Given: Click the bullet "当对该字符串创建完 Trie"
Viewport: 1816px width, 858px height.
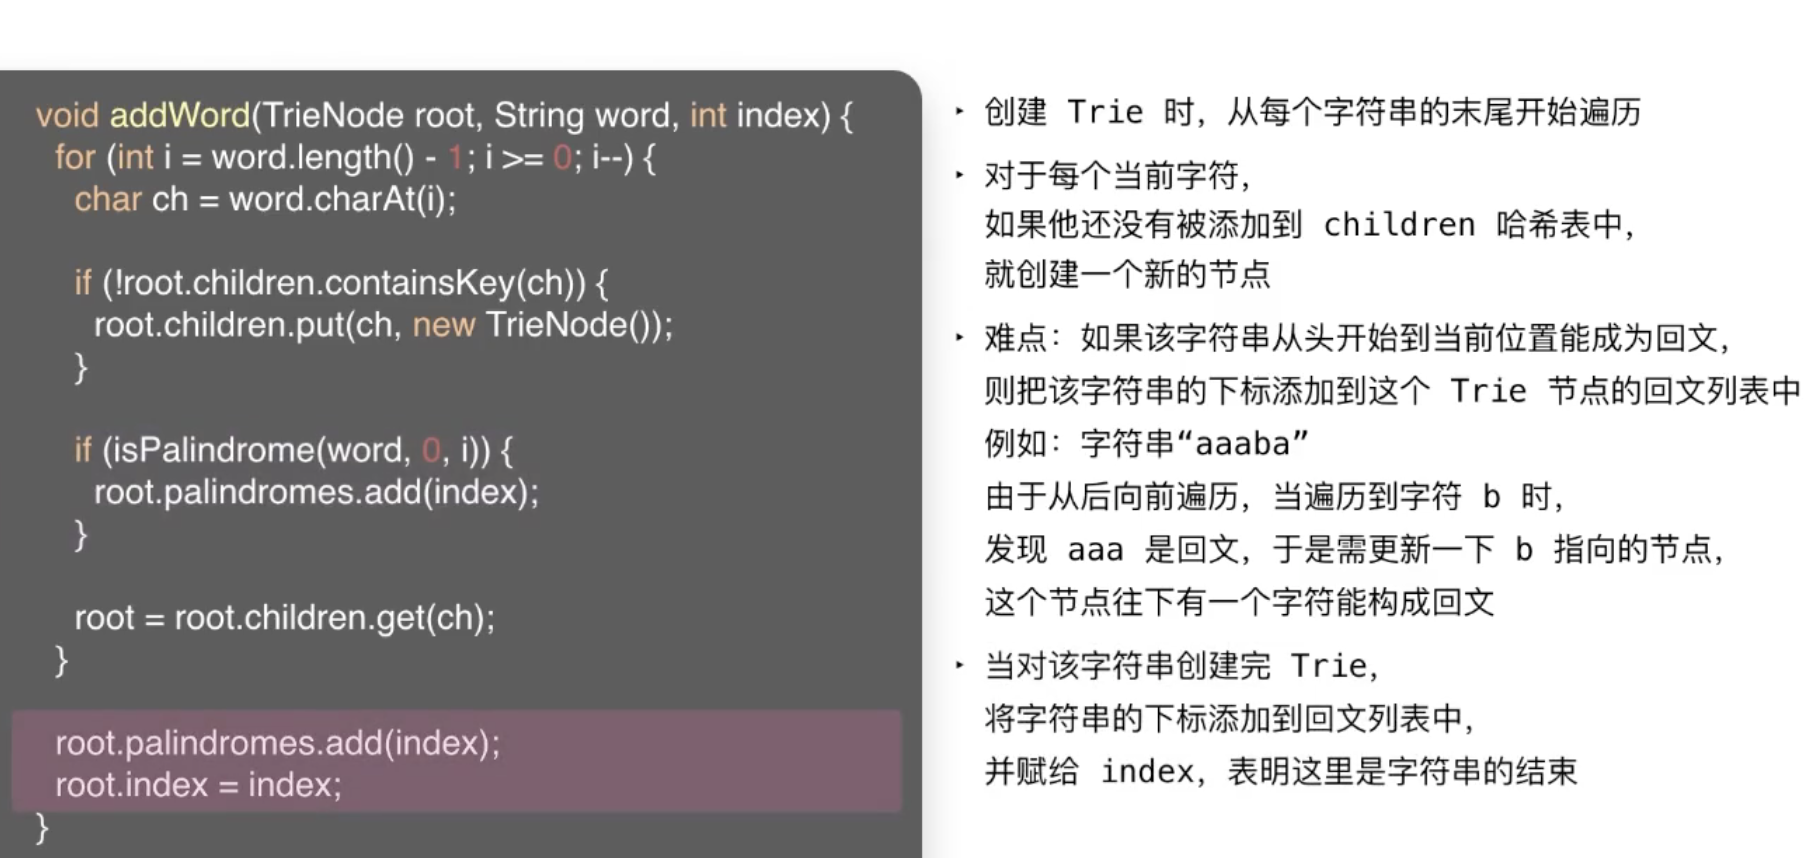Looking at the screenshot, I should tap(1181, 666).
